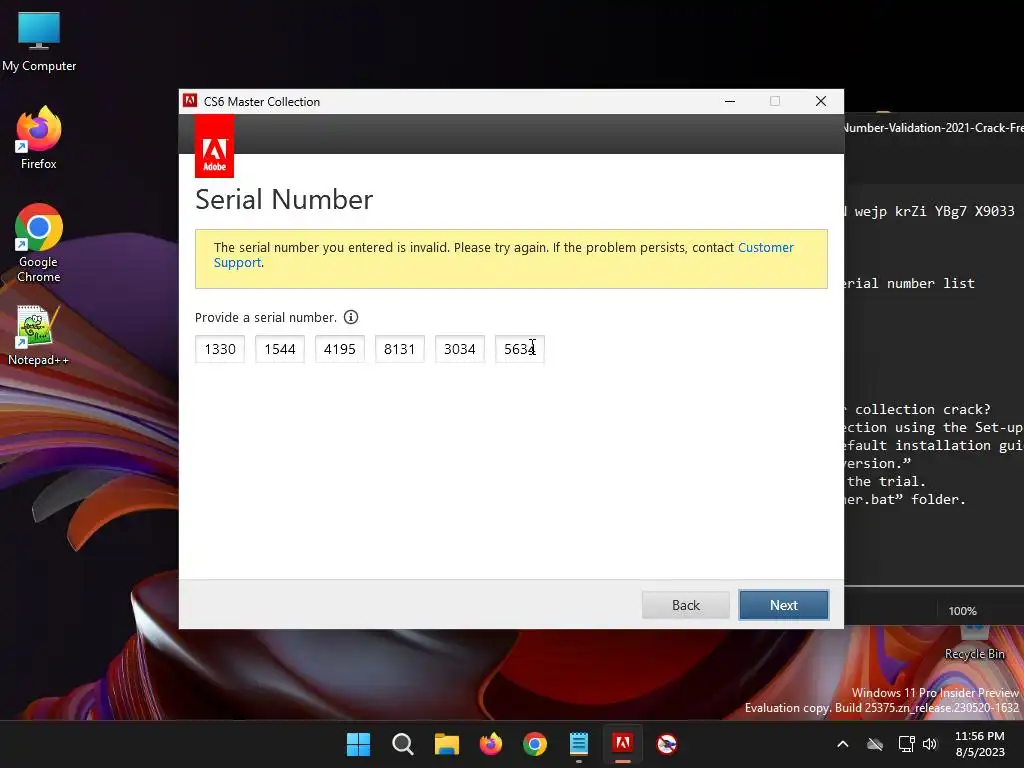Screen dimensions: 1024x768
Task: Launch Chrome from the taskbar
Action: (x=535, y=744)
